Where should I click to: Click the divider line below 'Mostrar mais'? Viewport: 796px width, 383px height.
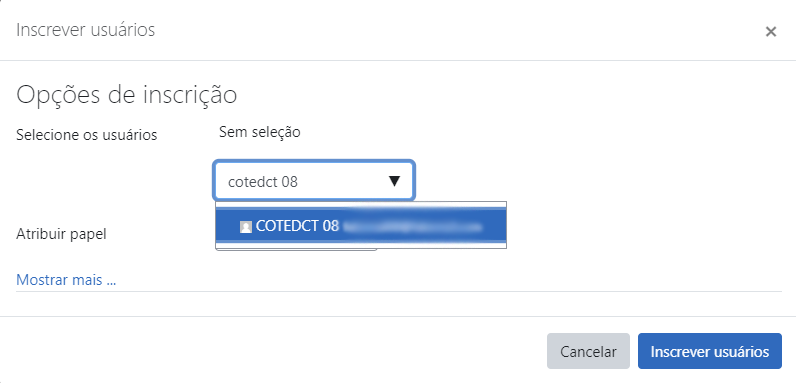click(x=399, y=292)
